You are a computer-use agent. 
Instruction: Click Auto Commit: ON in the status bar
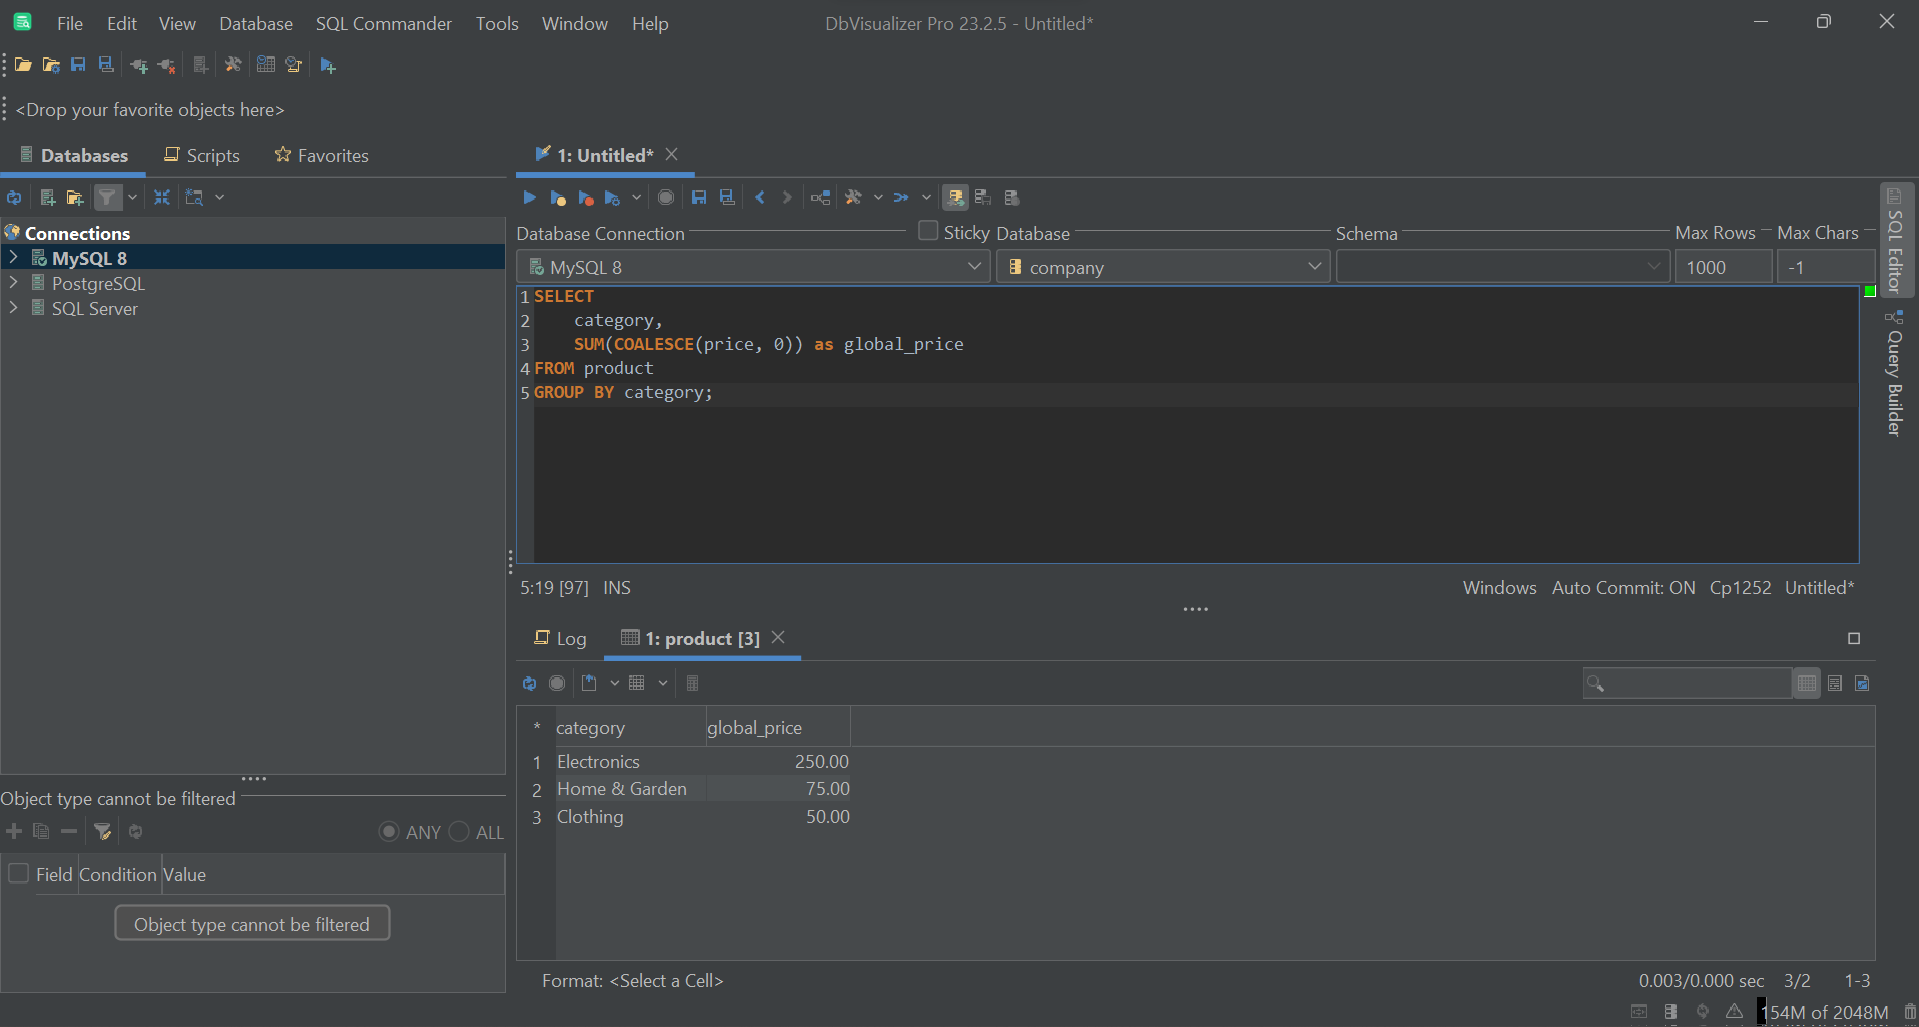tap(1623, 587)
